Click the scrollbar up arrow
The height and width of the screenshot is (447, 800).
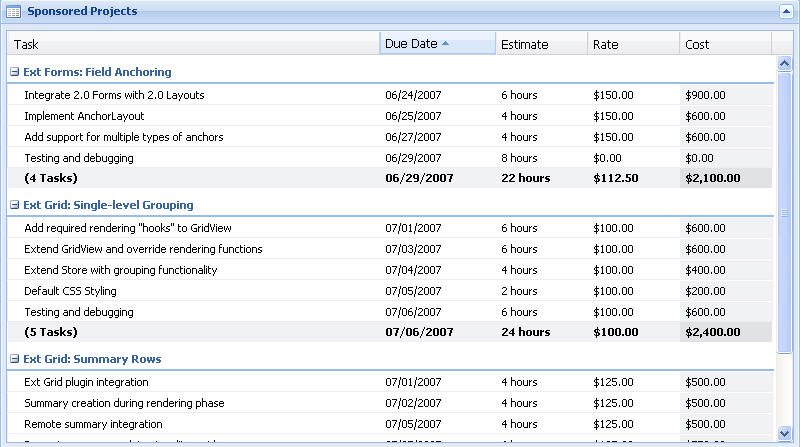point(784,64)
